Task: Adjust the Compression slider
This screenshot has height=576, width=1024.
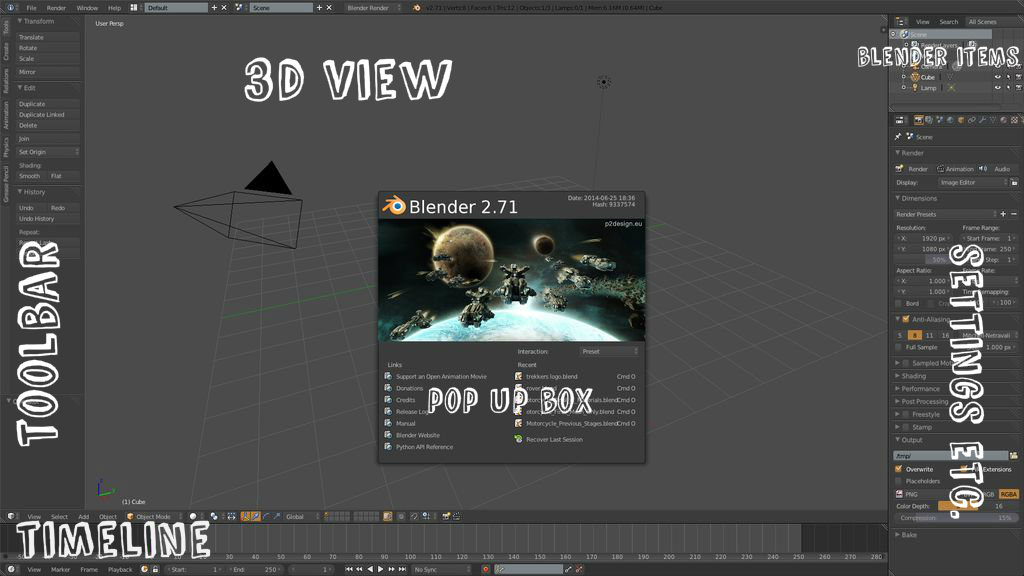Action: point(956,518)
